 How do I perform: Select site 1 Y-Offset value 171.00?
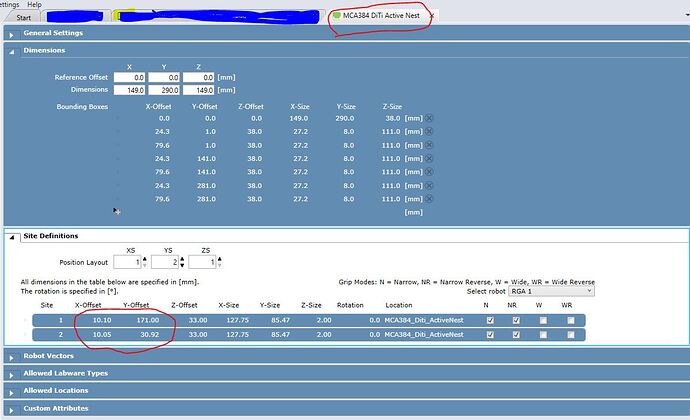tap(147, 320)
